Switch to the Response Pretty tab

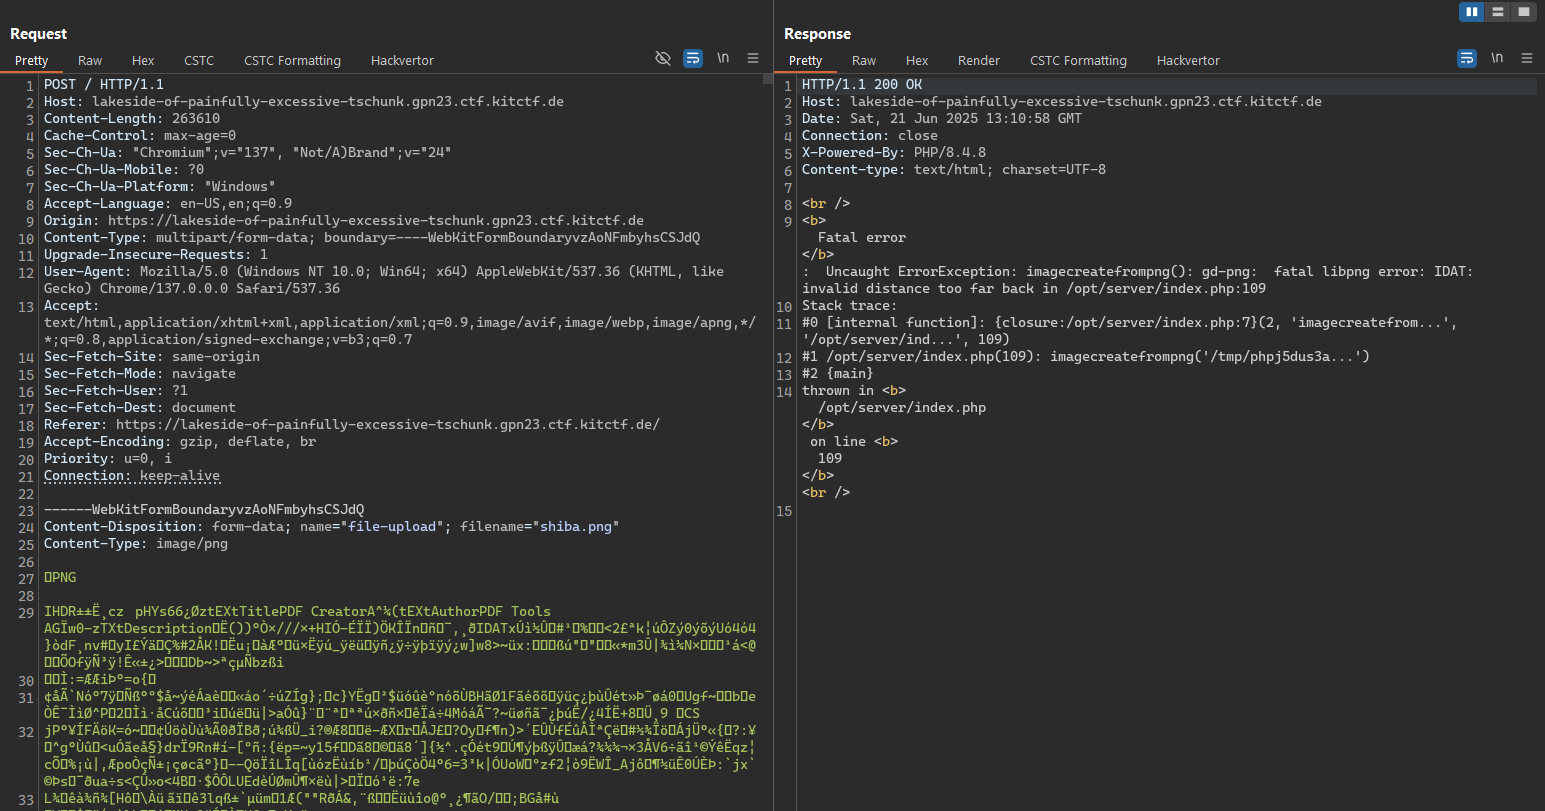[x=805, y=60]
